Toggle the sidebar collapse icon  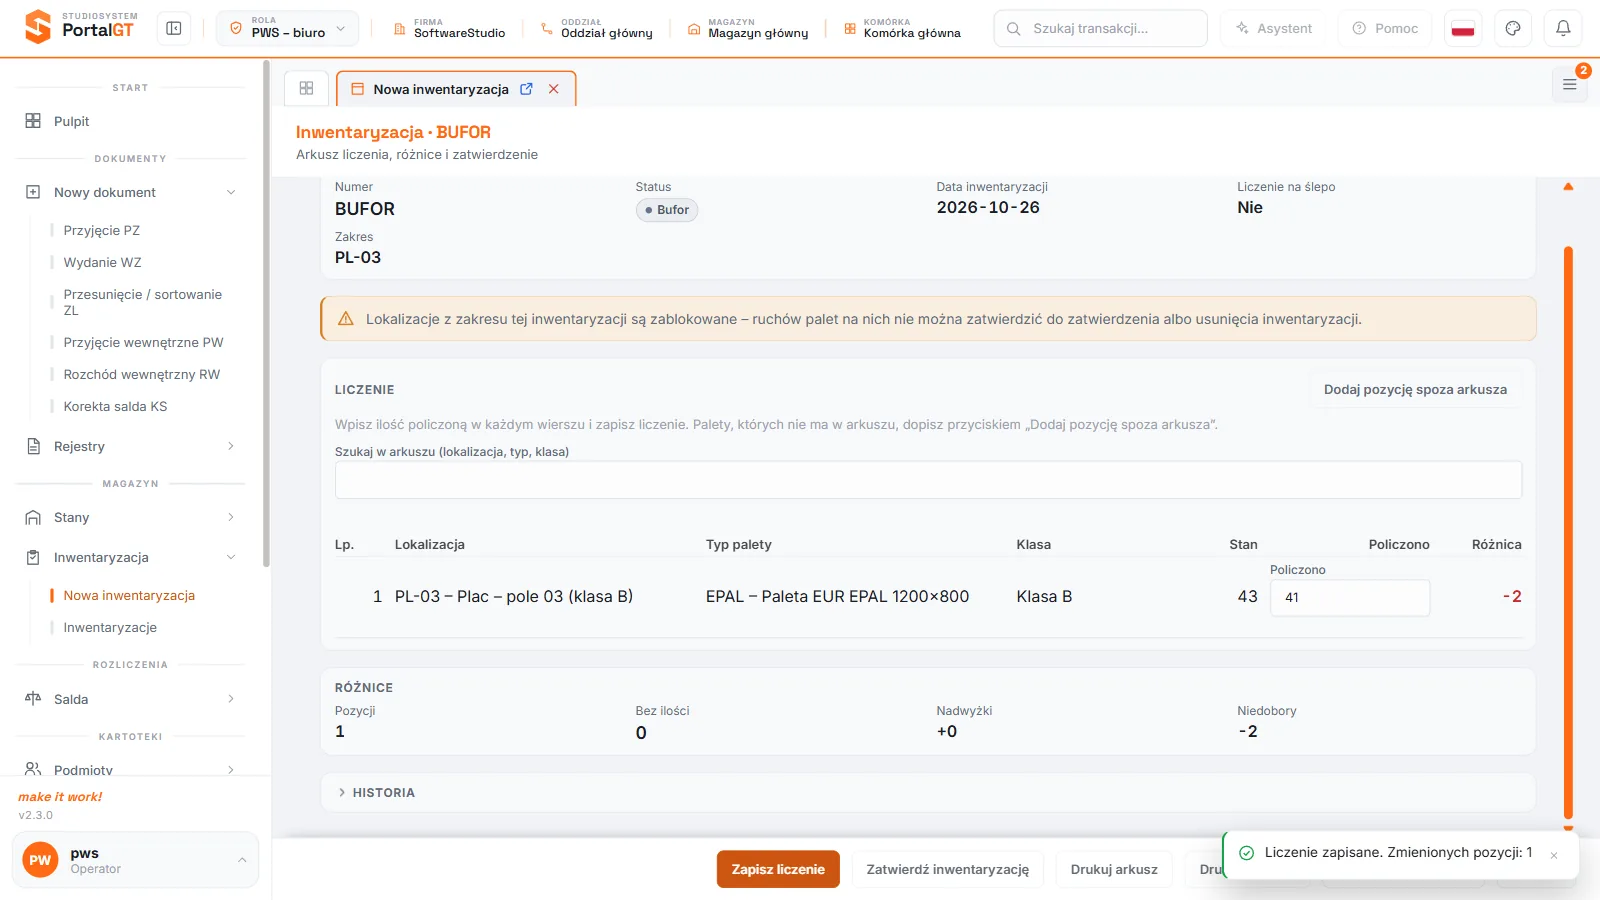174,28
